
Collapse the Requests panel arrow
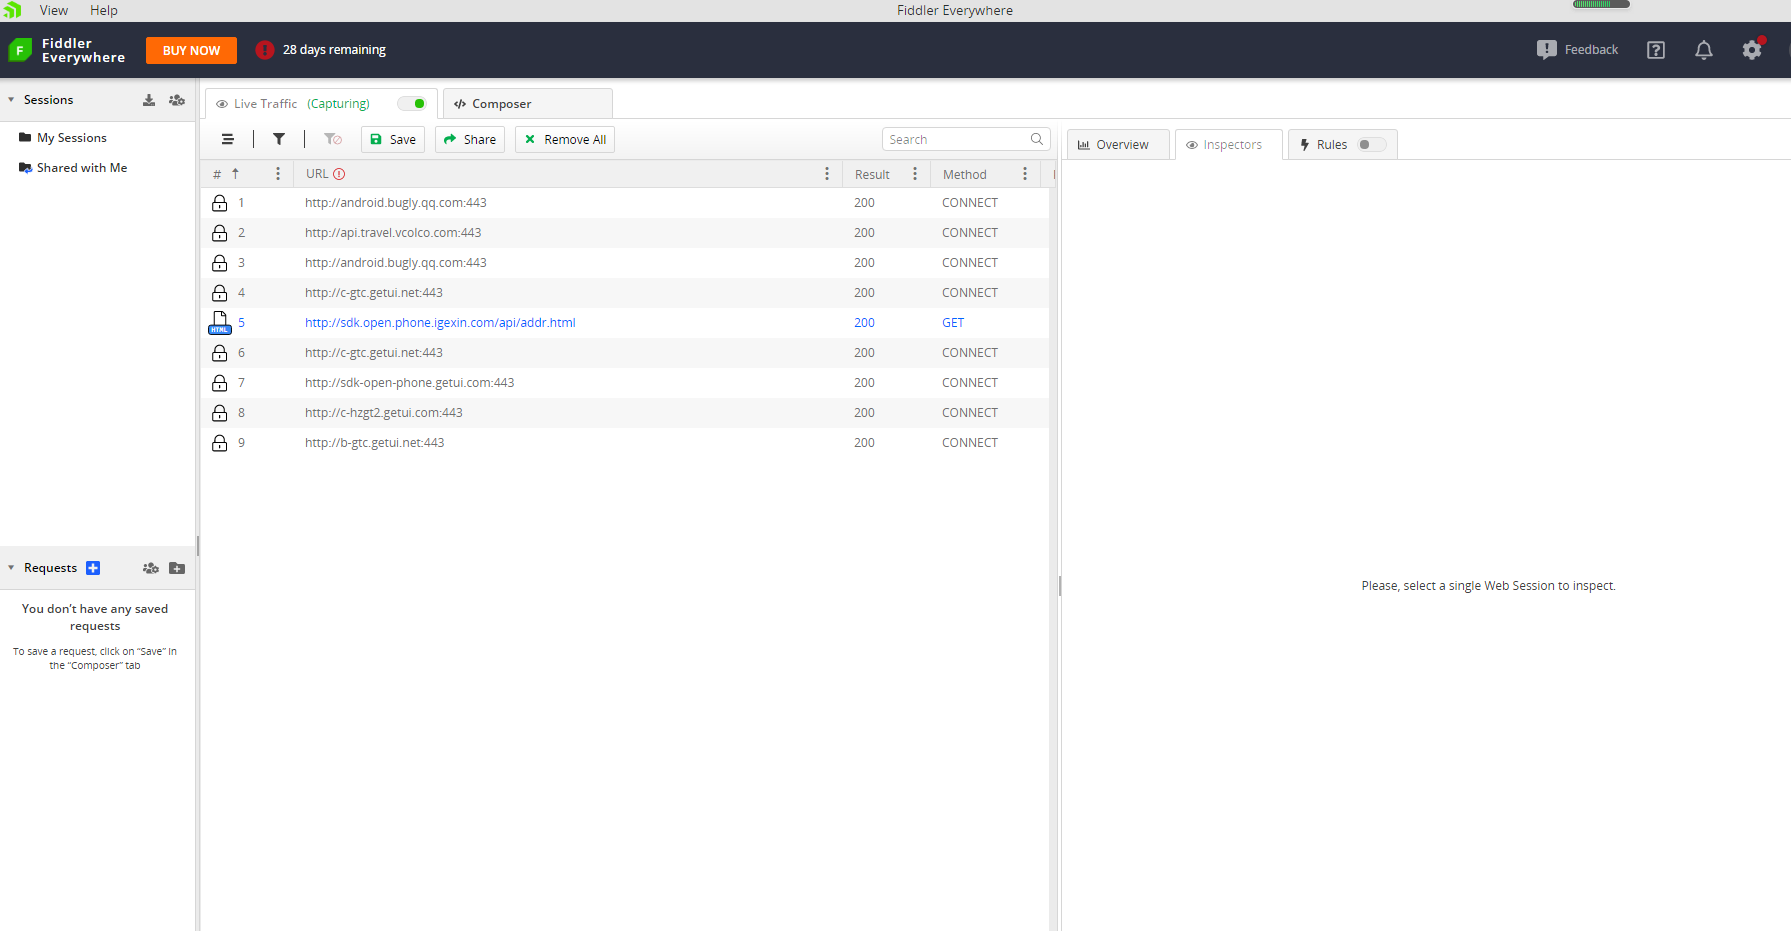tap(11, 568)
